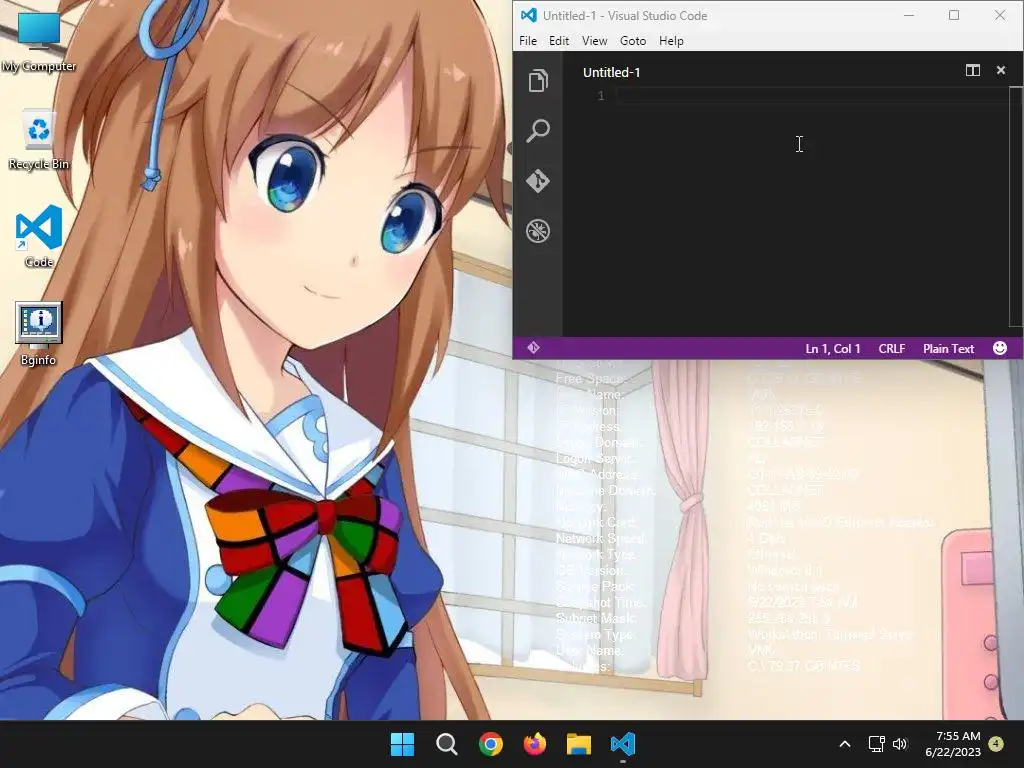The width and height of the screenshot is (1024, 768).
Task: Select the Untitled-1 editor title
Action: pyautogui.click(x=611, y=72)
